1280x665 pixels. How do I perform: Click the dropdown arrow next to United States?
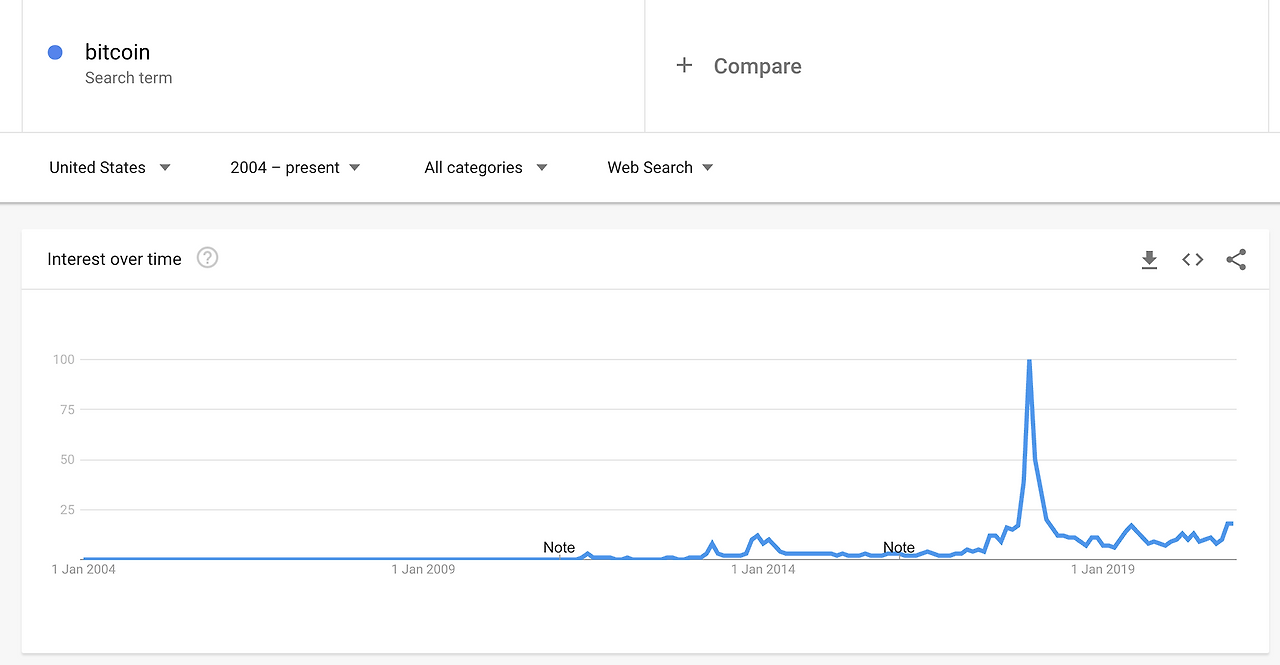(x=165, y=167)
